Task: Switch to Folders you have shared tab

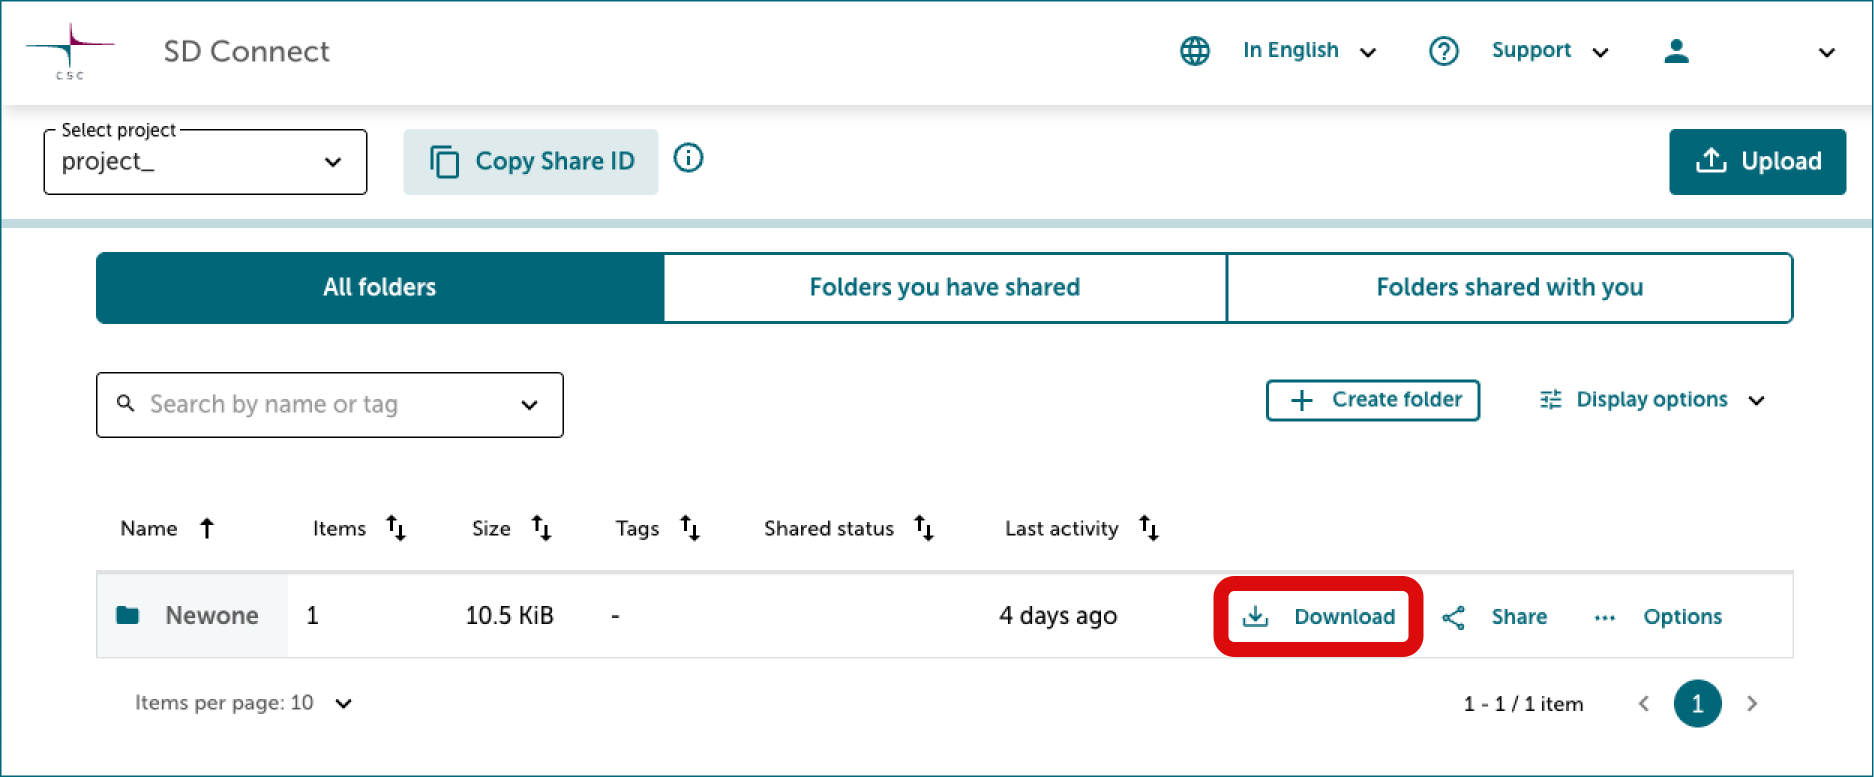Action: (x=945, y=288)
